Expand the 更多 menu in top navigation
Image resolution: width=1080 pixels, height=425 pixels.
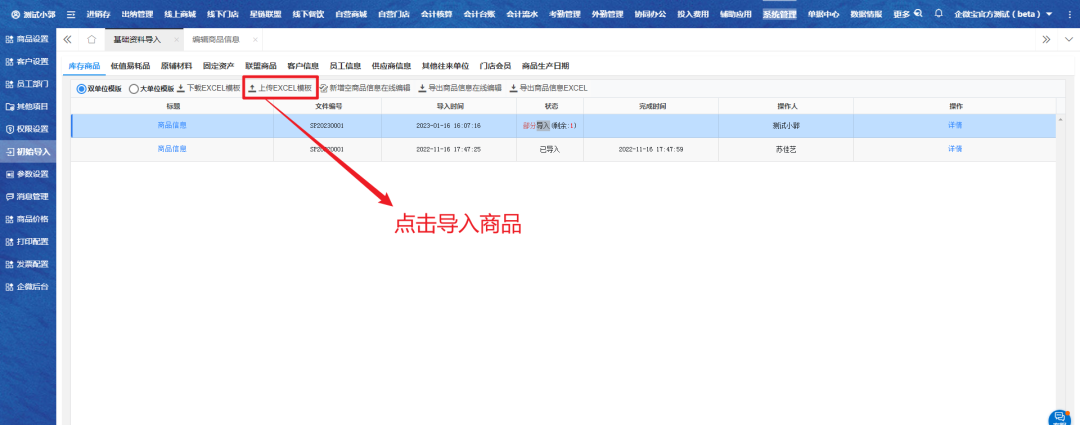[x=907, y=14]
